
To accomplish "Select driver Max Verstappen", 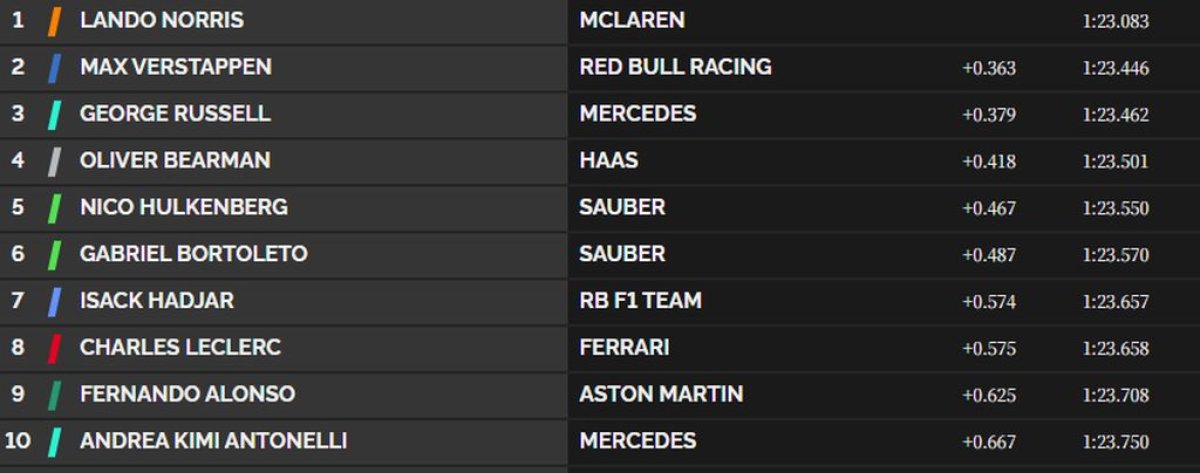I will pyautogui.click(x=175, y=67).
